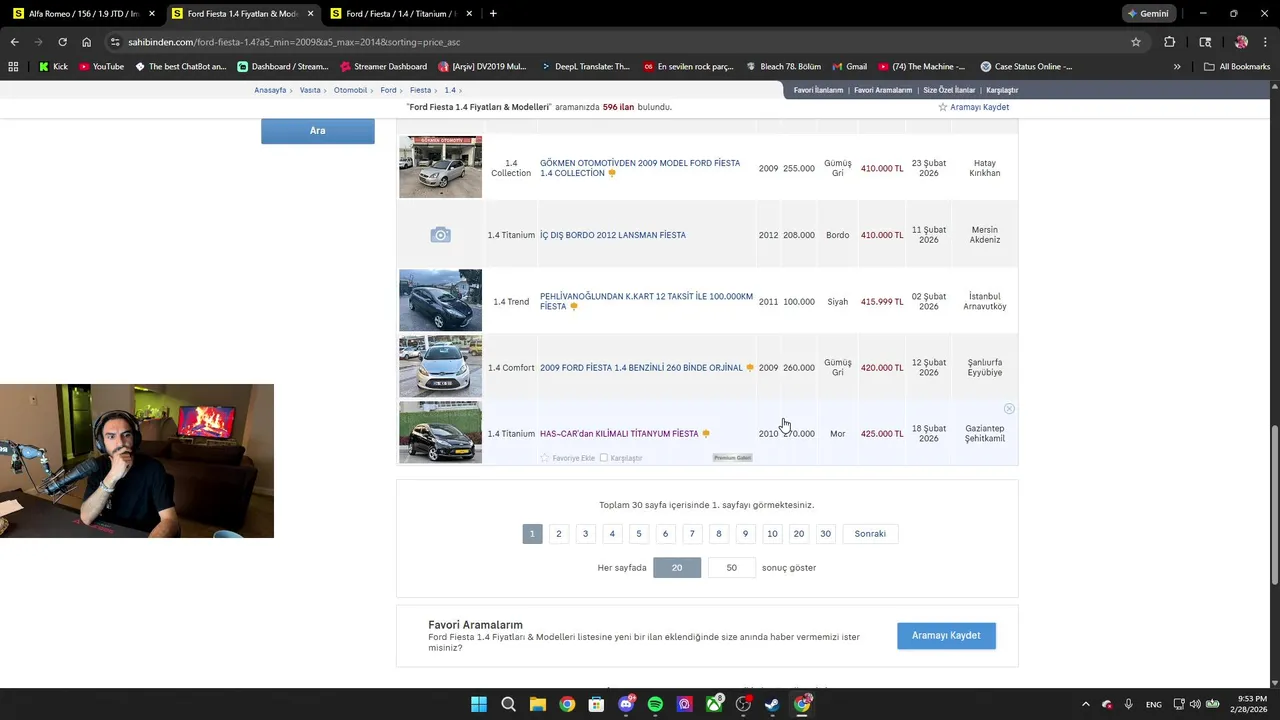1280x720 pixels.
Task: Open the Xbox app from the taskbar
Action: tap(714, 704)
